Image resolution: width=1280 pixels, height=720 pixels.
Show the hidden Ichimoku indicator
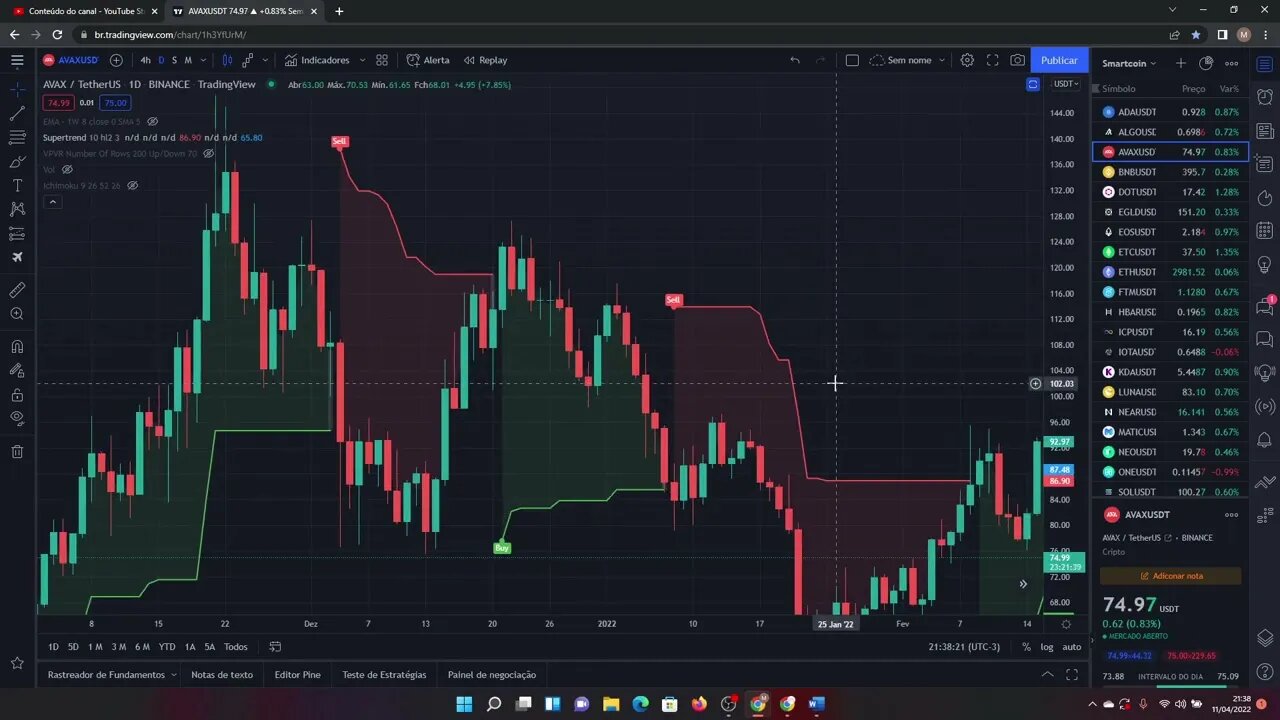coord(132,185)
